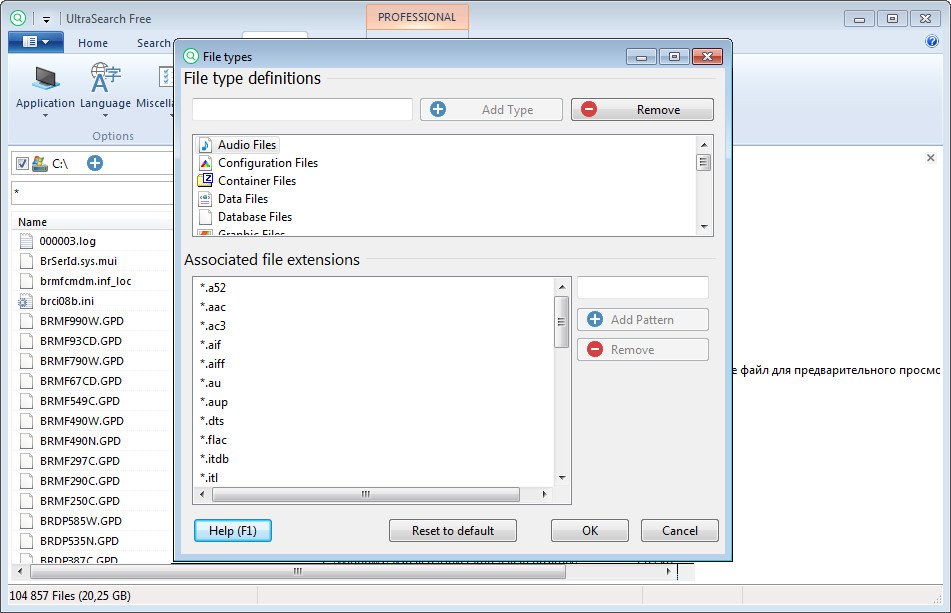Click Remove under Add Pattern
951x613 pixels.
coord(643,350)
